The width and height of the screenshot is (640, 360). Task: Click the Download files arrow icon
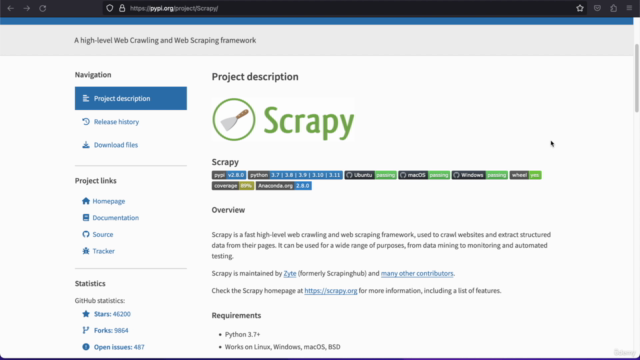(x=86, y=145)
